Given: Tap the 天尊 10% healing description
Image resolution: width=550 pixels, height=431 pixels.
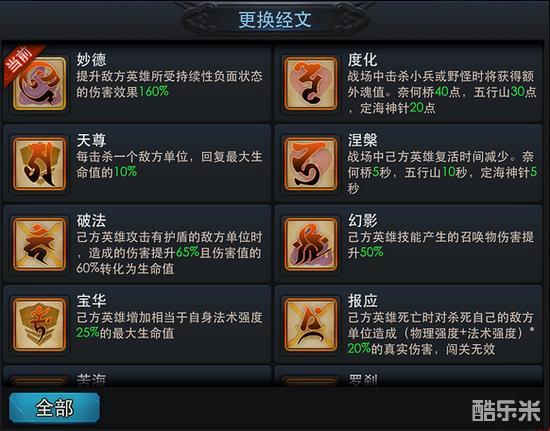Looking at the screenshot, I should point(169,164).
